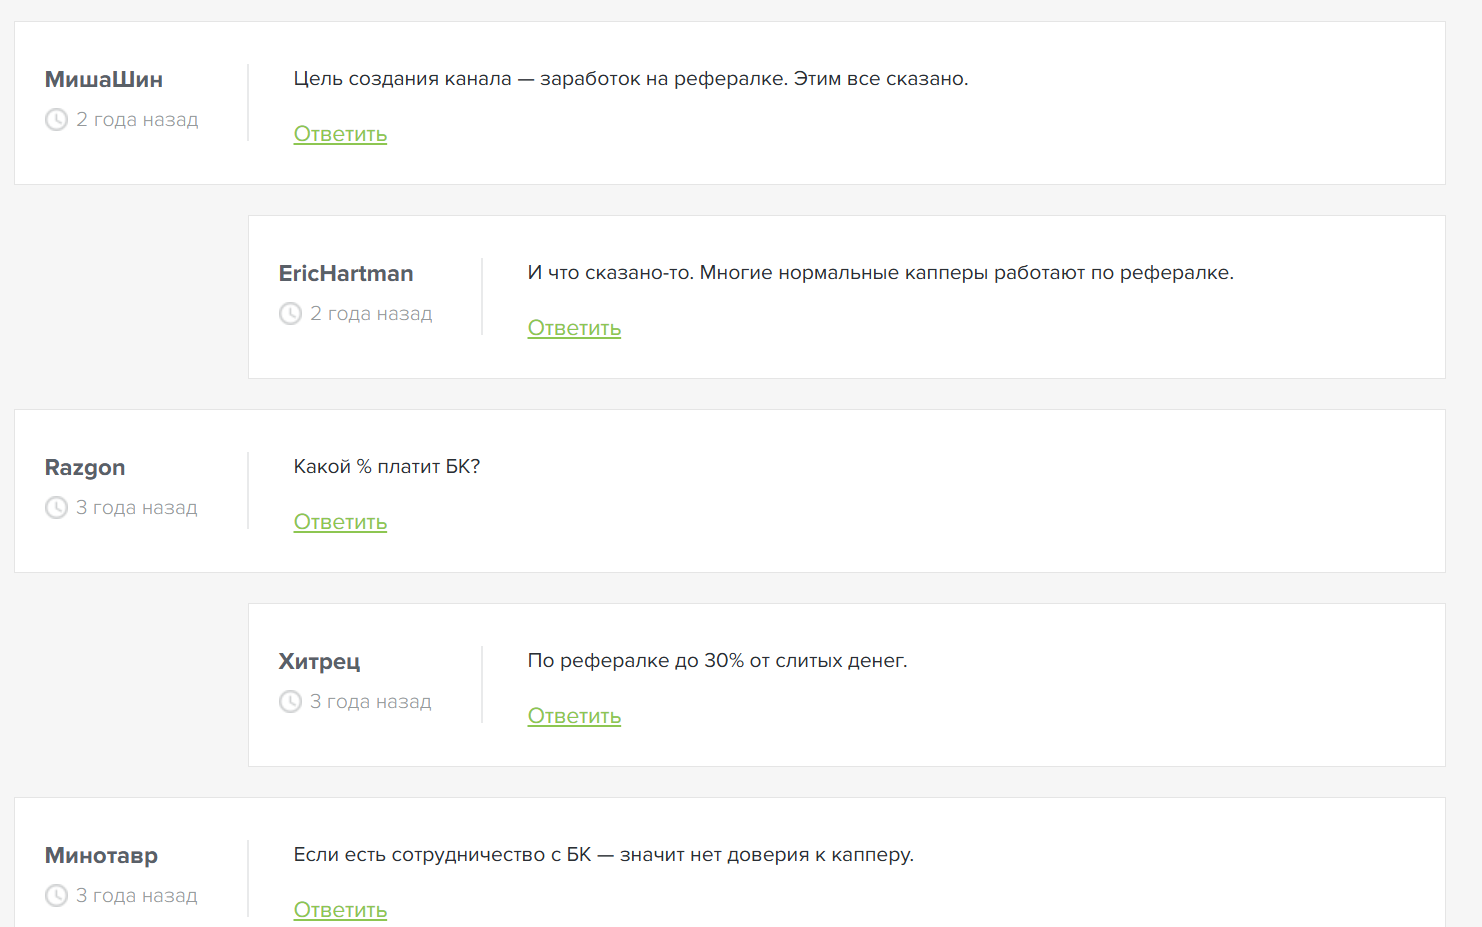
Task: Click clock icon under Хитрец's name
Action: coord(290,702)
